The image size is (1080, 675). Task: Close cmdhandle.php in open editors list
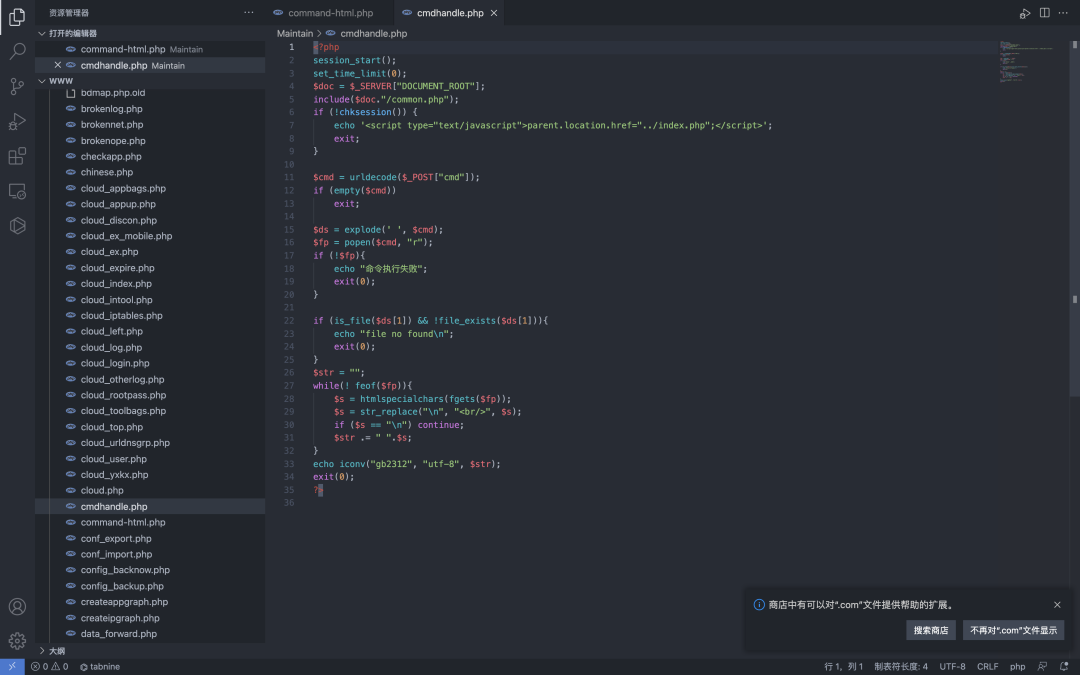[58, 65]
